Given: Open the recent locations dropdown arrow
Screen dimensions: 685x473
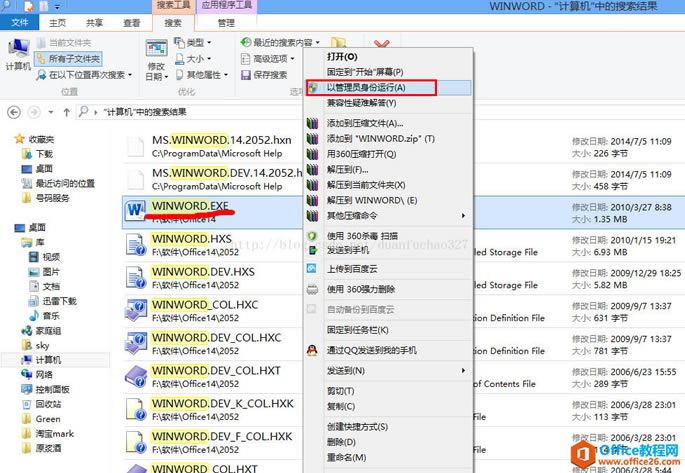Looking at the screenshot, I should [x=51, y=112].
